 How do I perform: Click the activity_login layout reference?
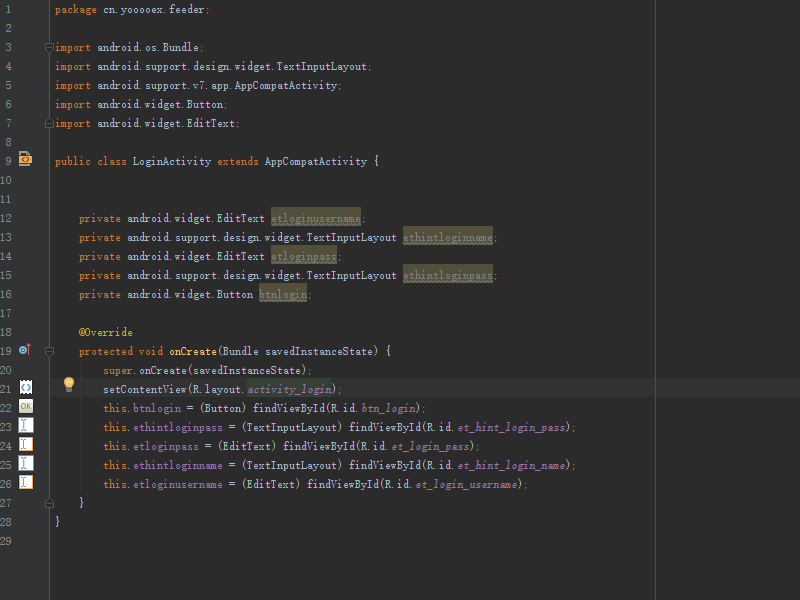coord(289,388)
